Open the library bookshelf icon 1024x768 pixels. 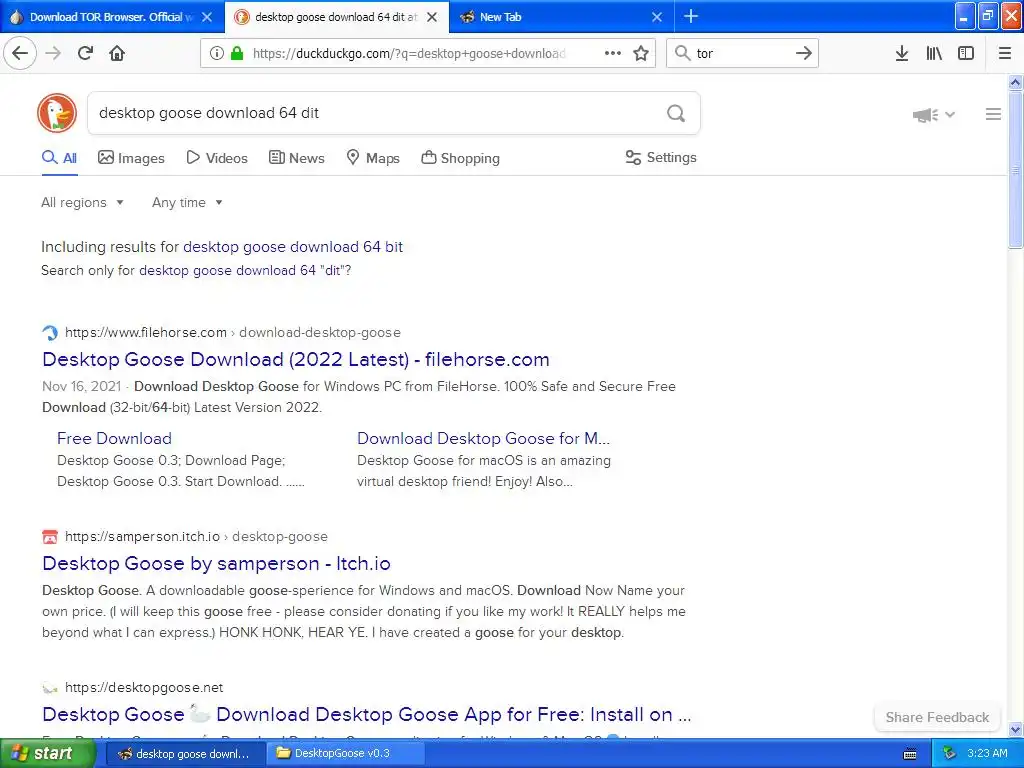934,53
